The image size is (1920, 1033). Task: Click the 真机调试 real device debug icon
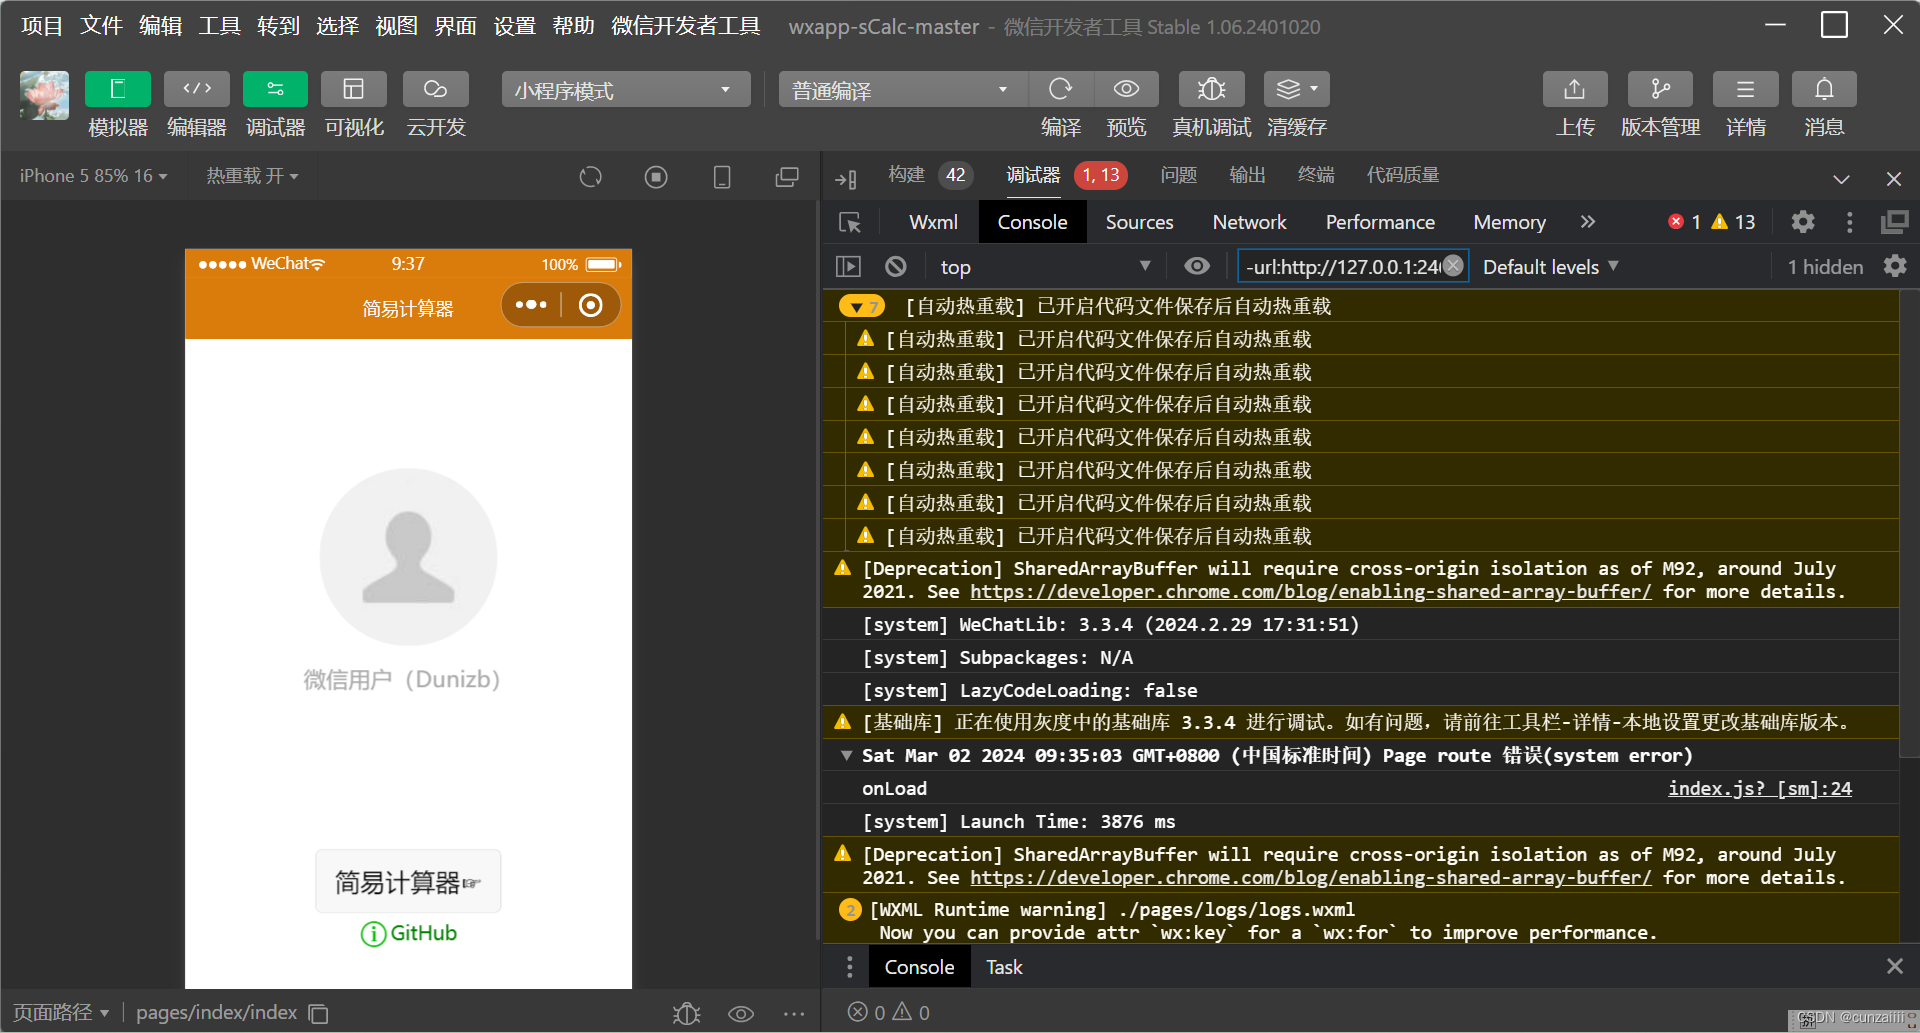[x=1211, y=89]
